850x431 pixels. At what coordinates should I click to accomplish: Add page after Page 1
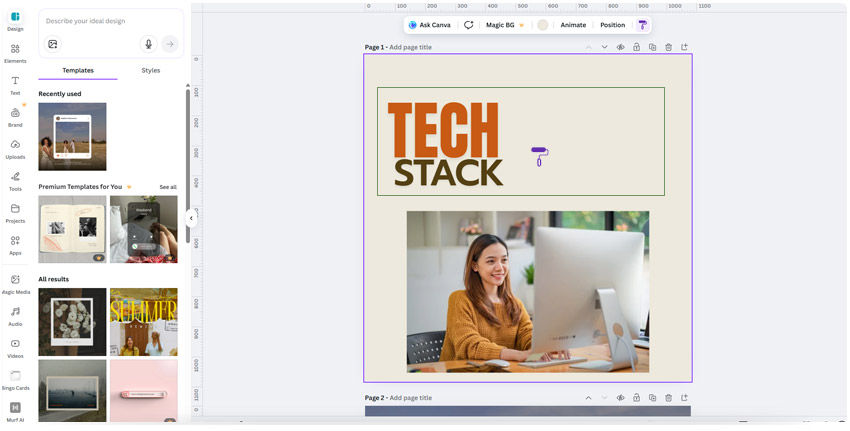(685, 47)
